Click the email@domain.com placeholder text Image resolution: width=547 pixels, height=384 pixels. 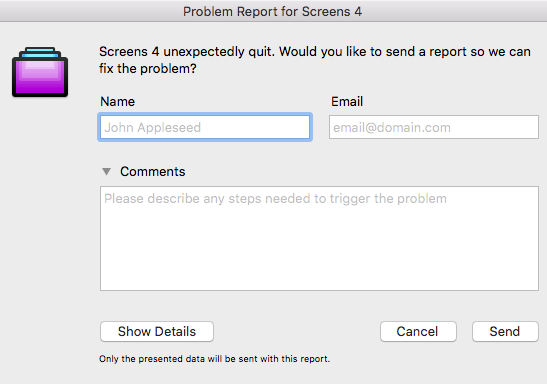point(392,128)
